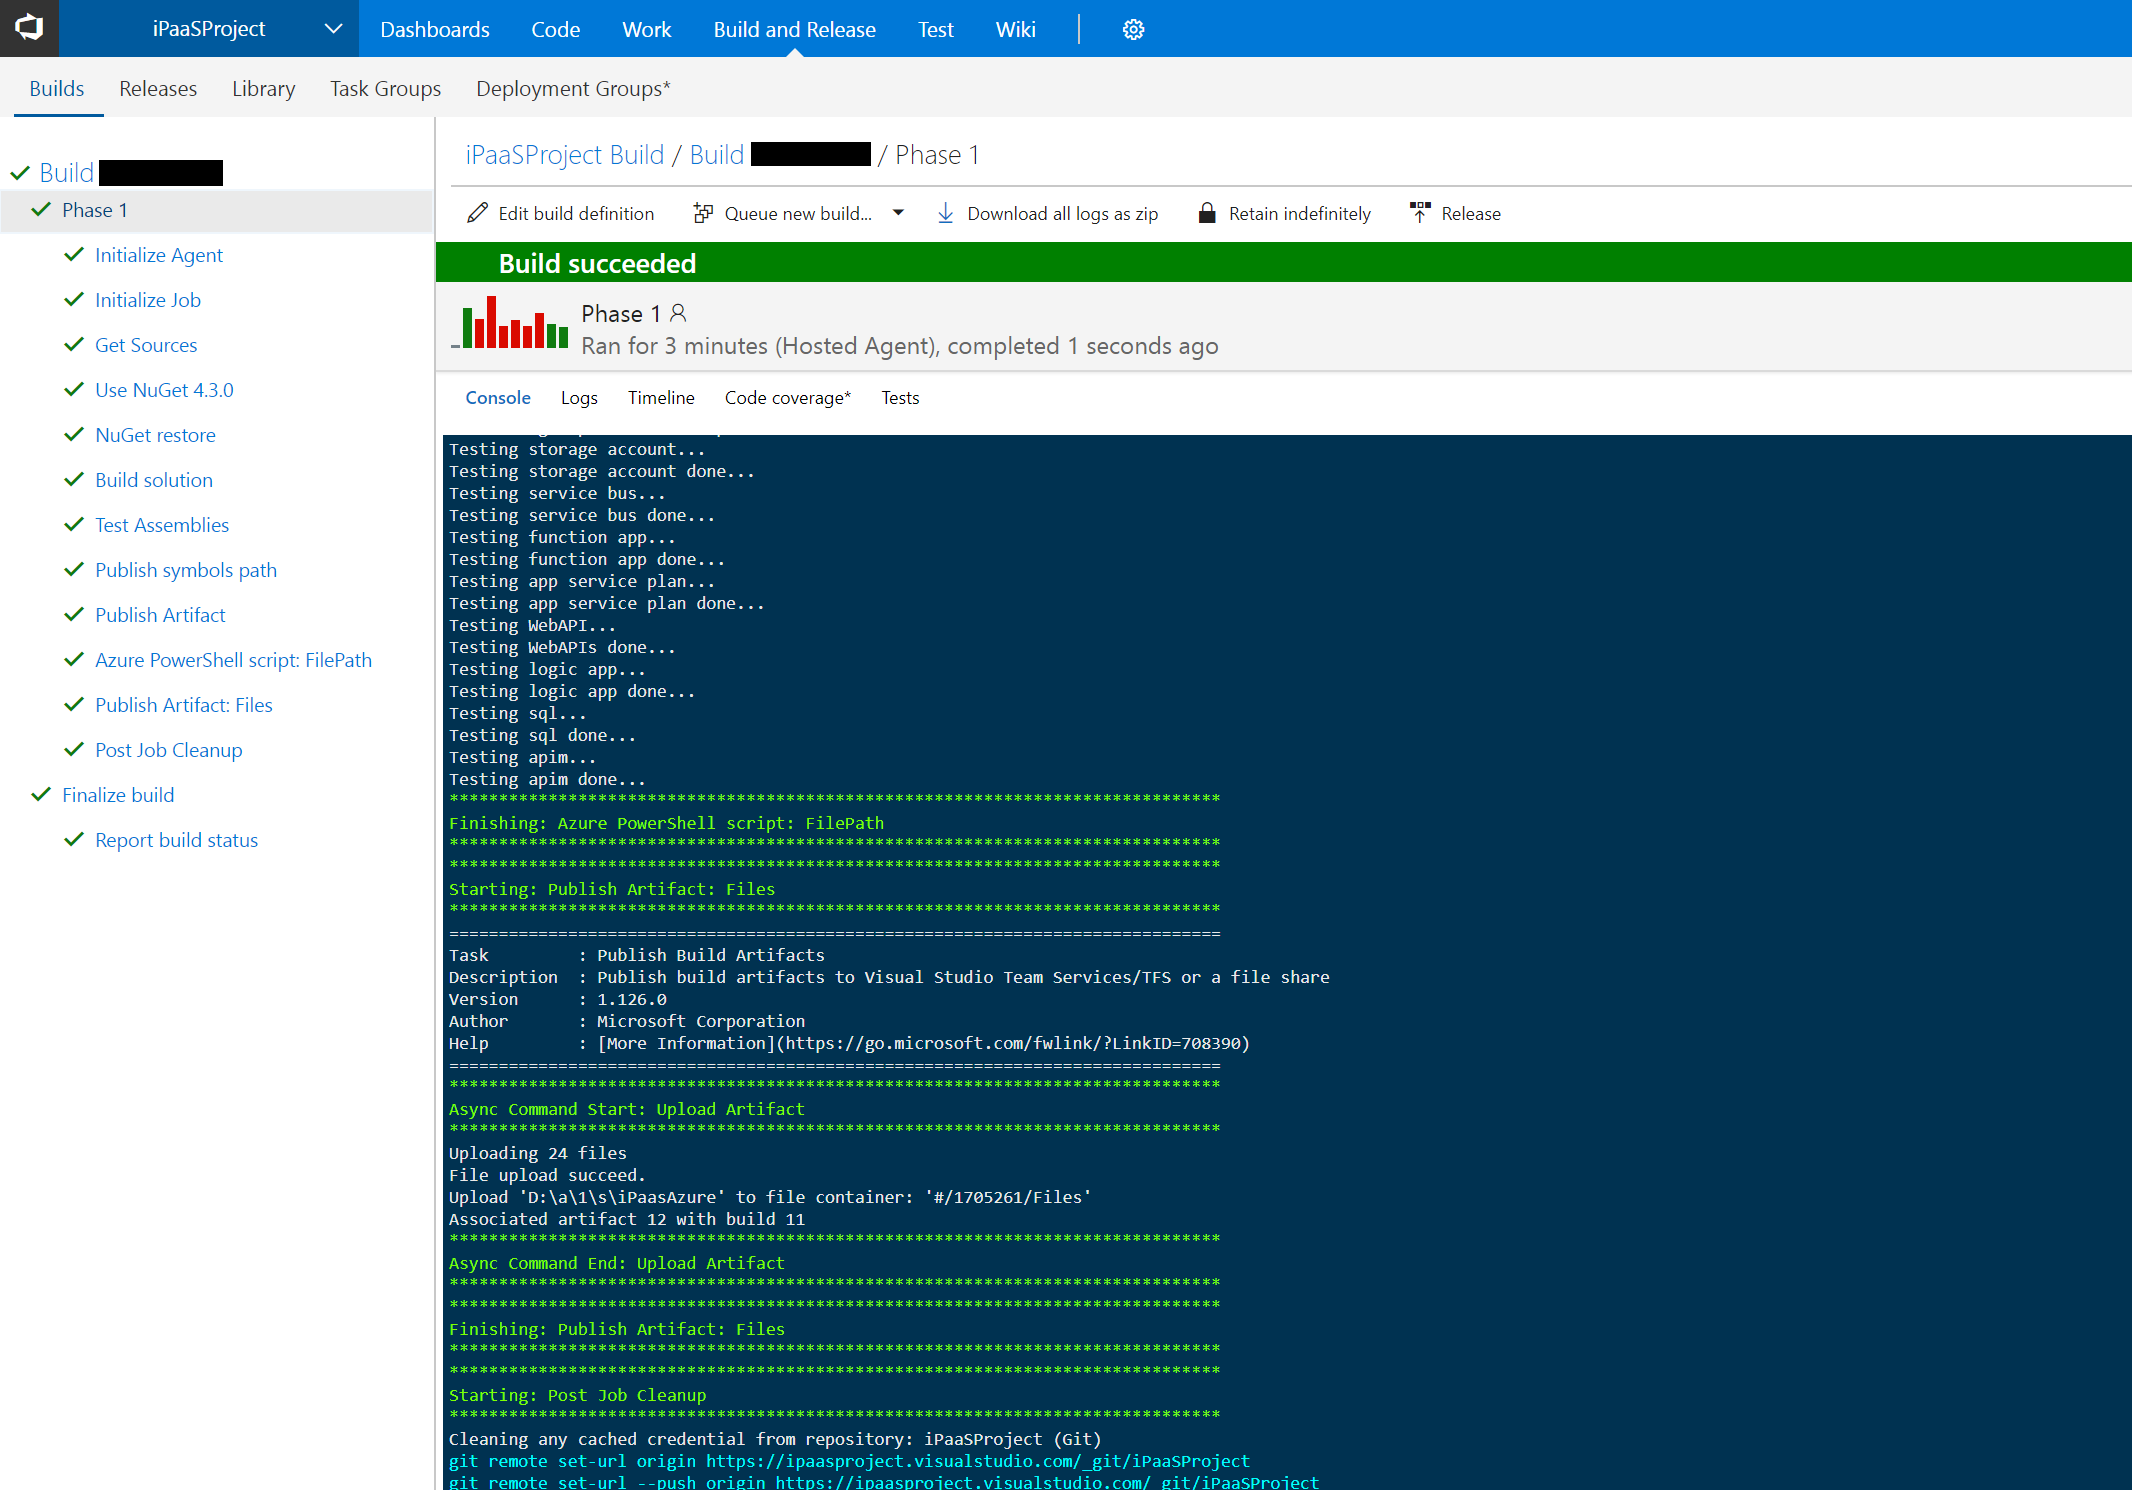This screenshot has width=2132, height=1490.
Task: Click the iPaaSProject Build breadcrumb link
Action: click(x=565, y=155)
